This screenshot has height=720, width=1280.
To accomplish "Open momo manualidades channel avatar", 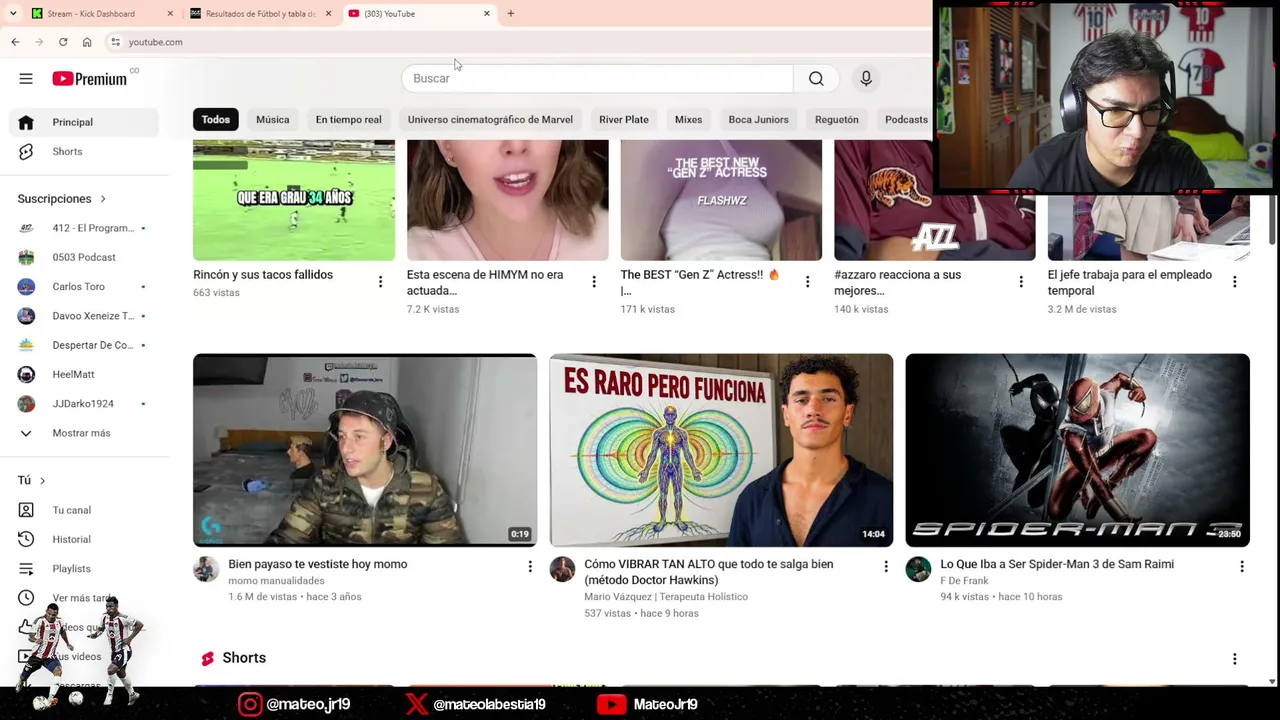I will click(x=206, y=569).
